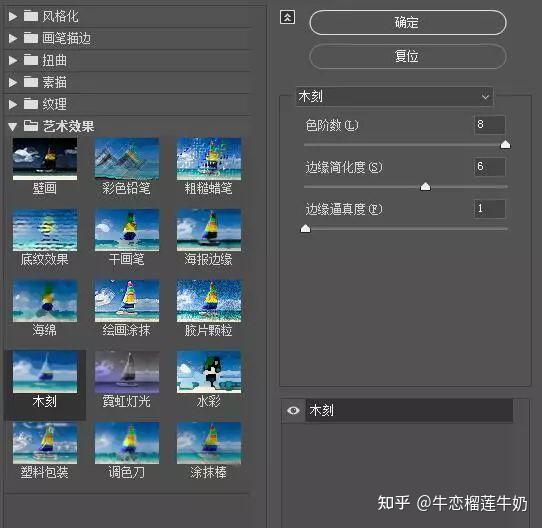This screenshot has height=528, width=542.
Task: Click the 色阶数 value field
Action: pyautogui.click(x=490, y=124)
